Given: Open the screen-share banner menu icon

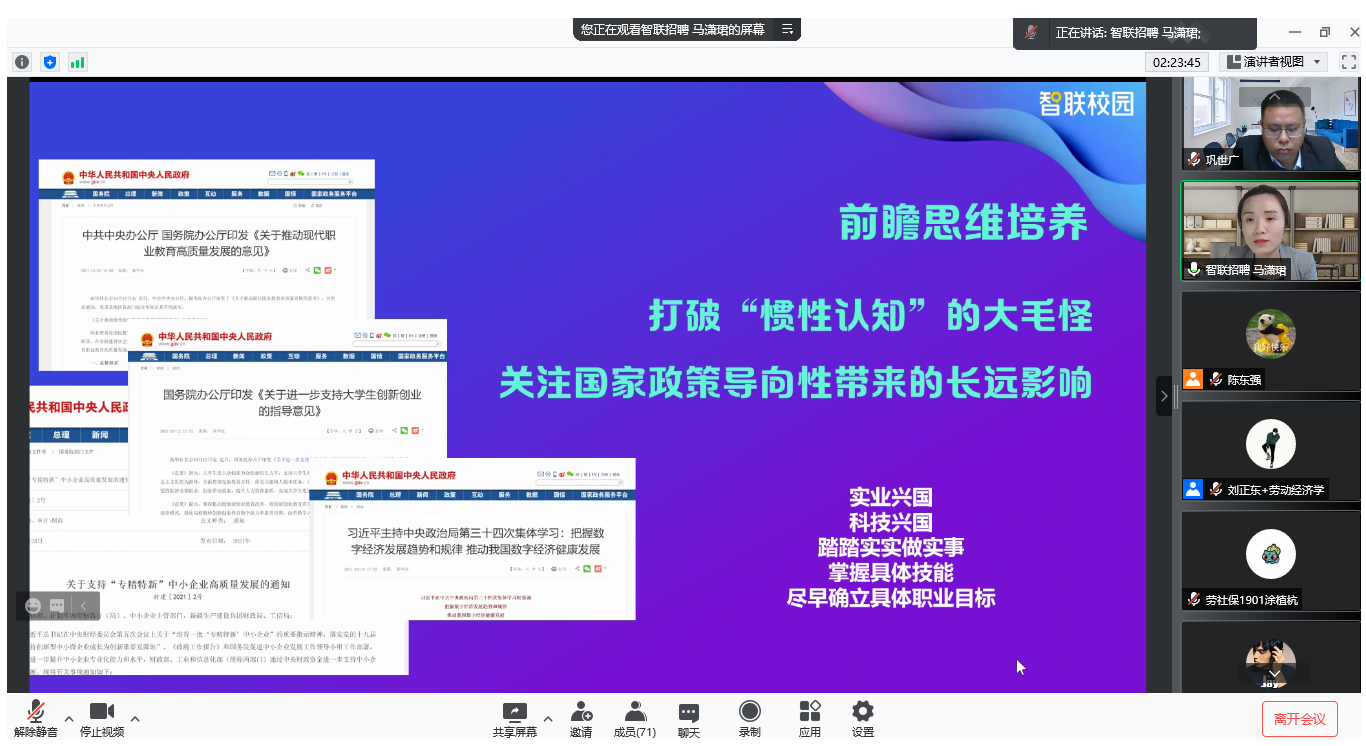Looking at the screenshot, I should click(x=788, y=30).
